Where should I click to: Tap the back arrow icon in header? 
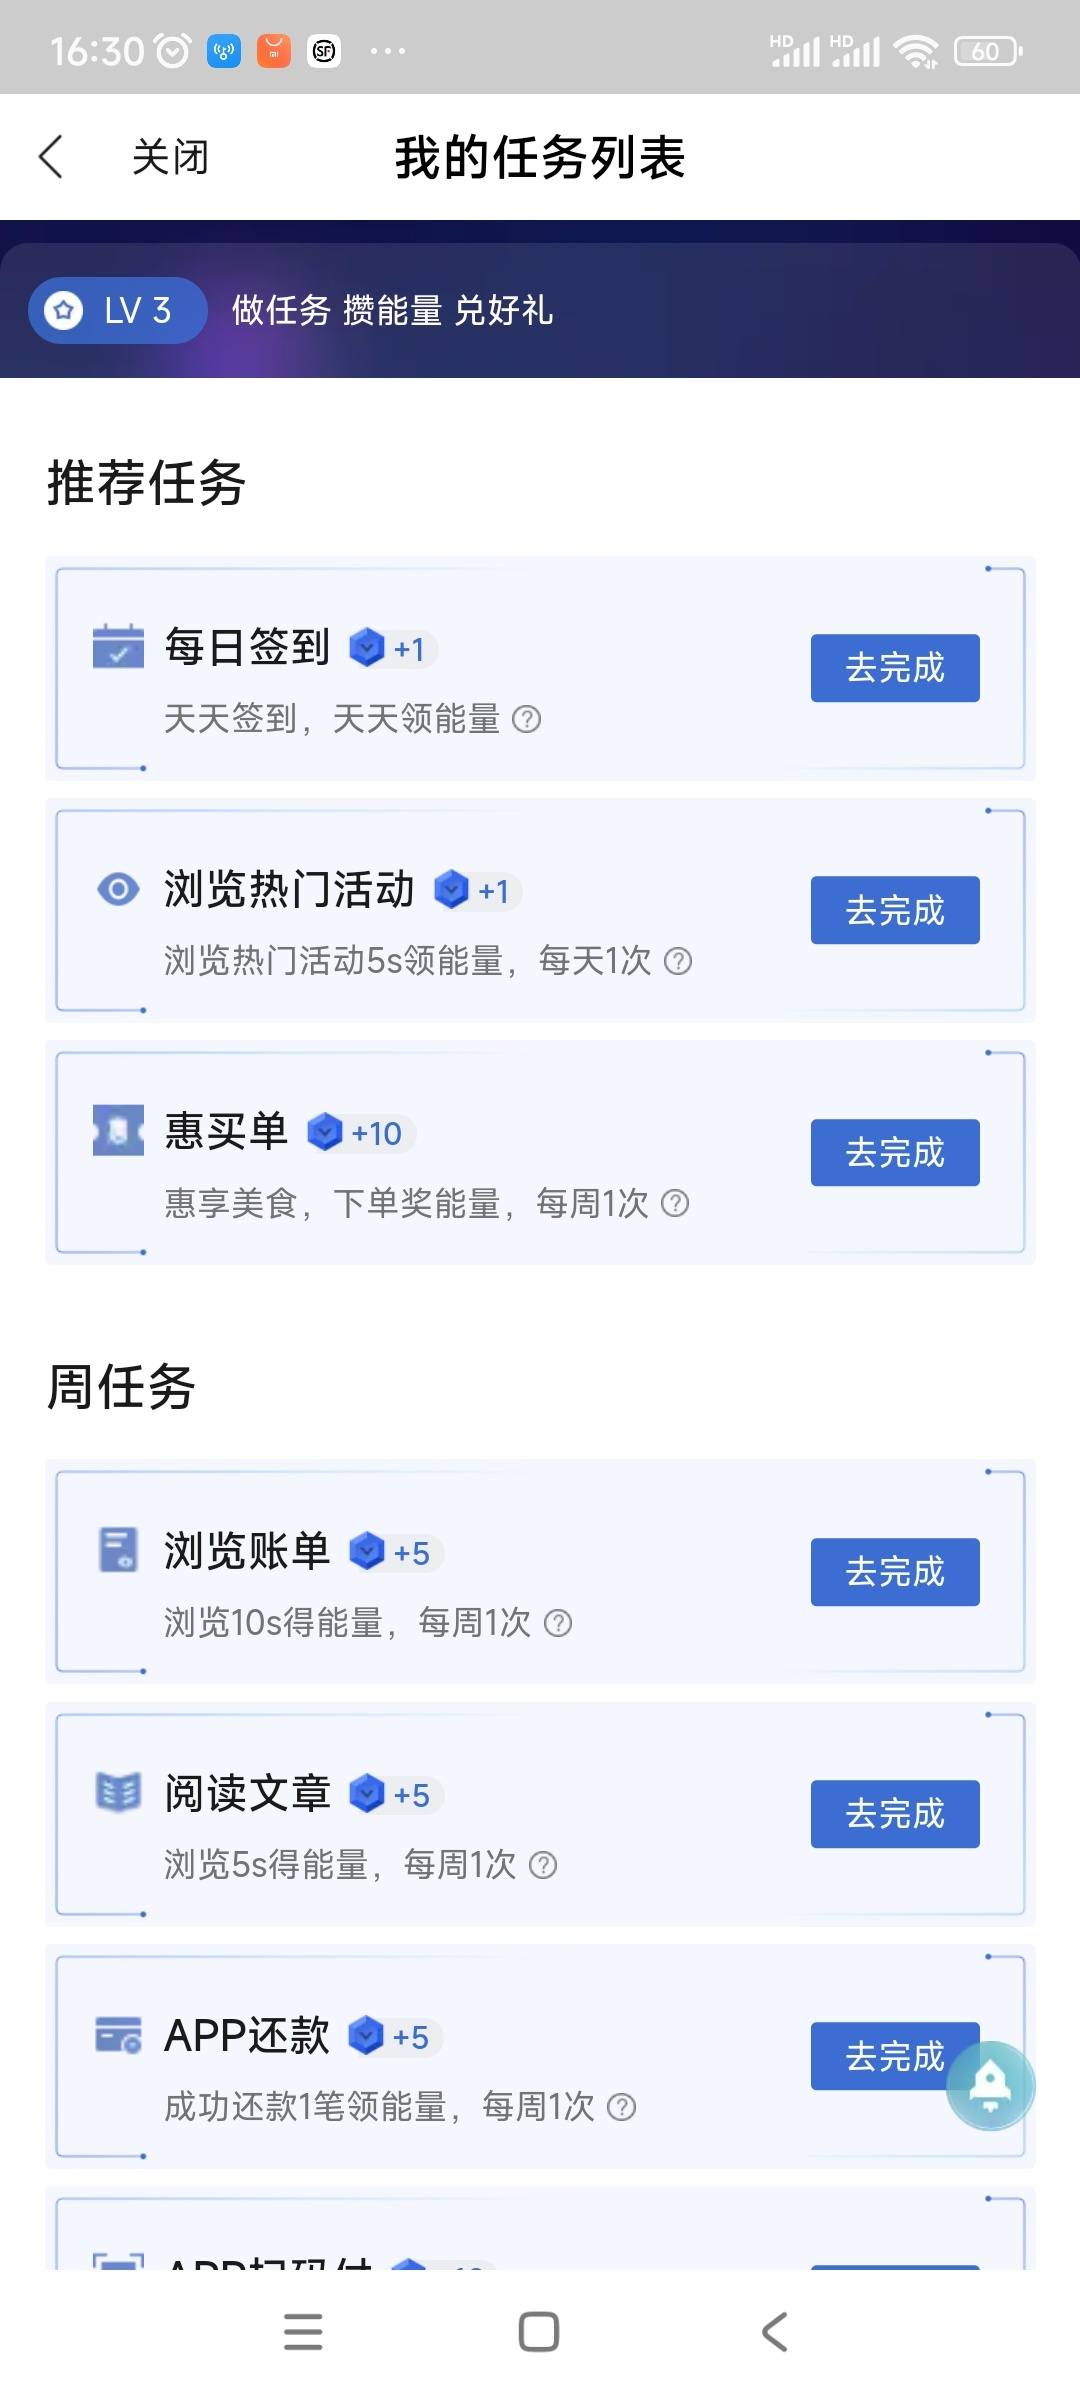pyautogui.click(x=51, y=157)
